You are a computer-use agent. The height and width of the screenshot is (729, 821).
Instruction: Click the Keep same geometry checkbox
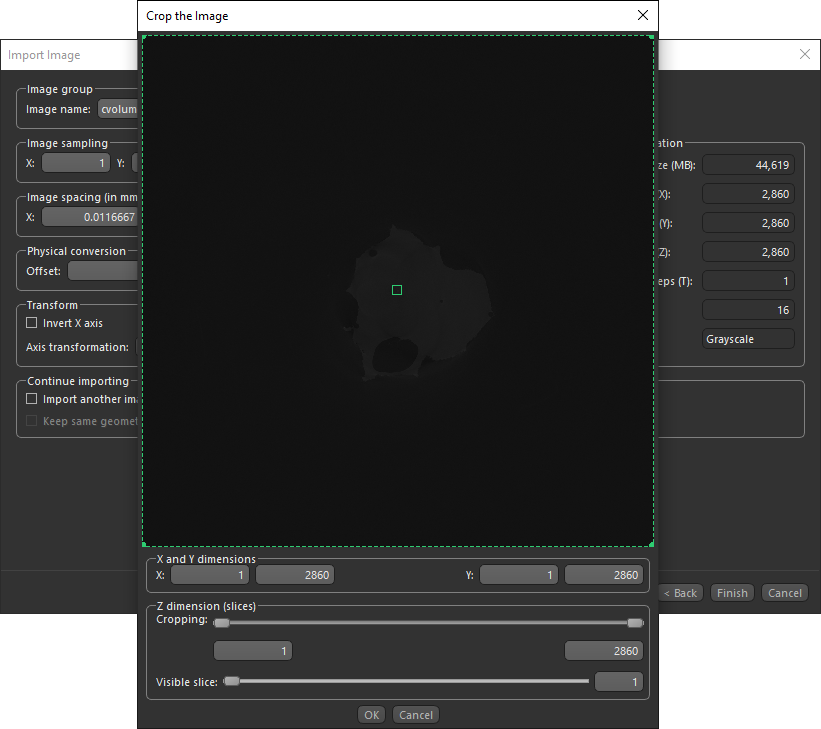click(x=32, y=421)
